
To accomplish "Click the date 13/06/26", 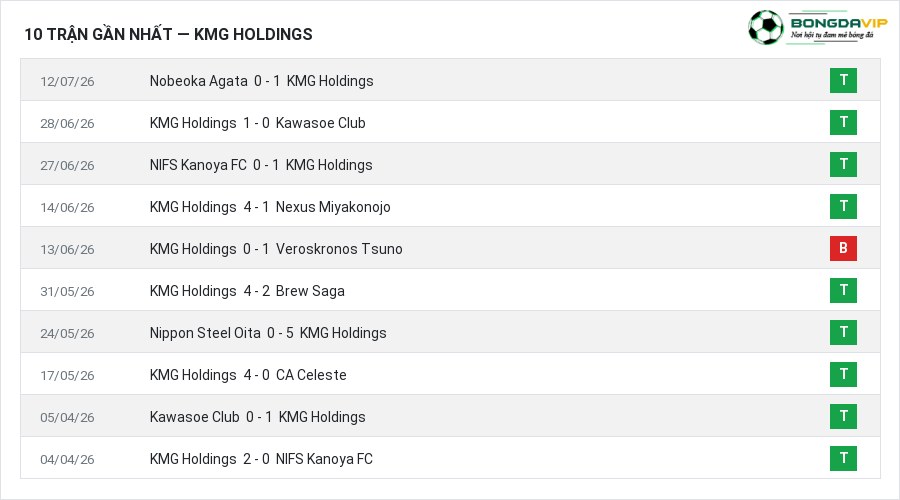I will 67,250.
